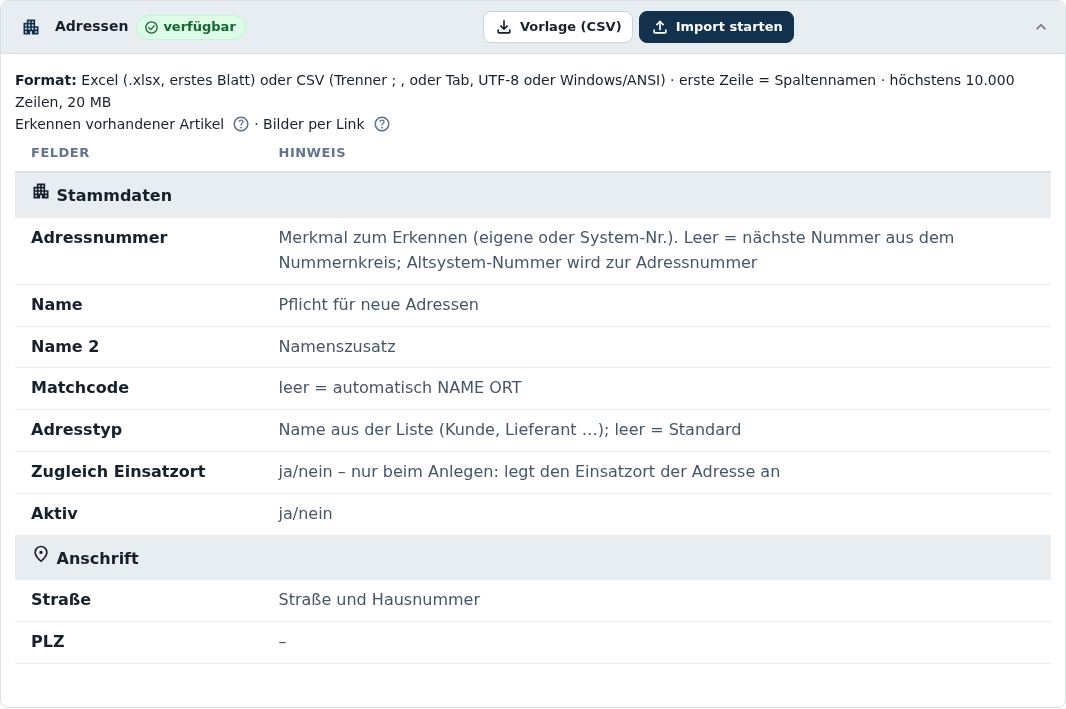Click the verfügbar status badge
The image size is (1066, 709).
pos(191,27)
